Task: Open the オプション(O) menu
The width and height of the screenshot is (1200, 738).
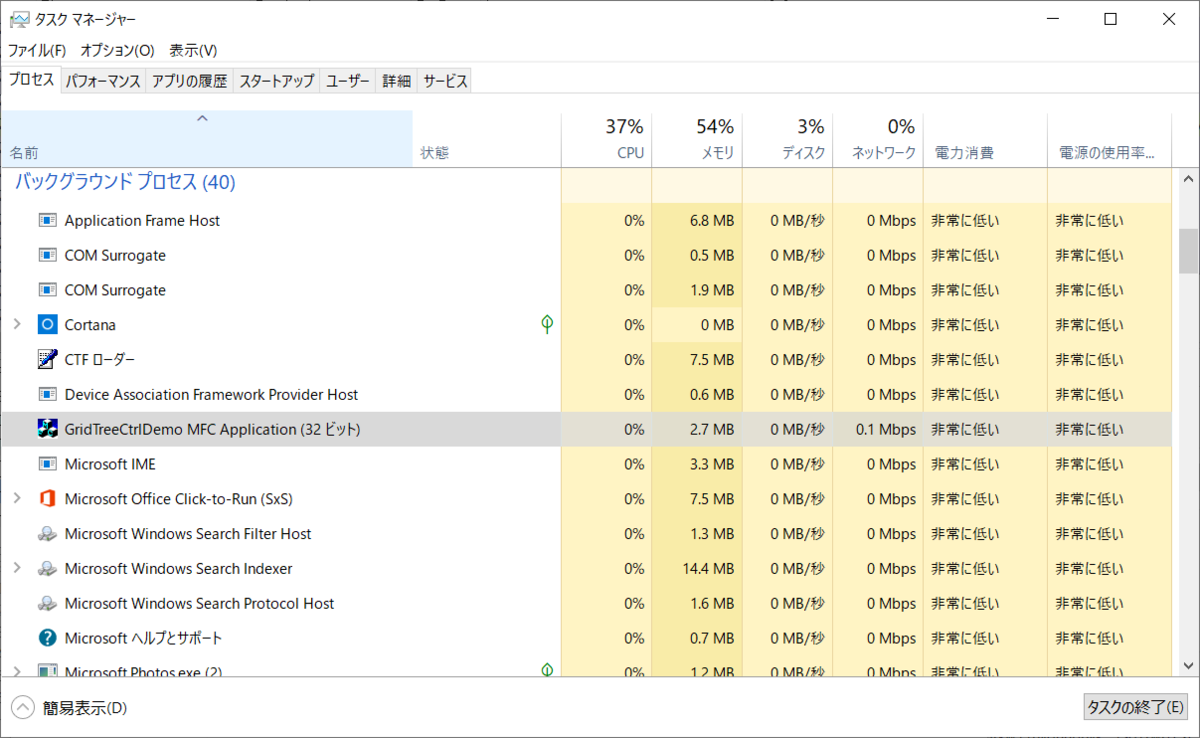Action: (x=117, y=50)
